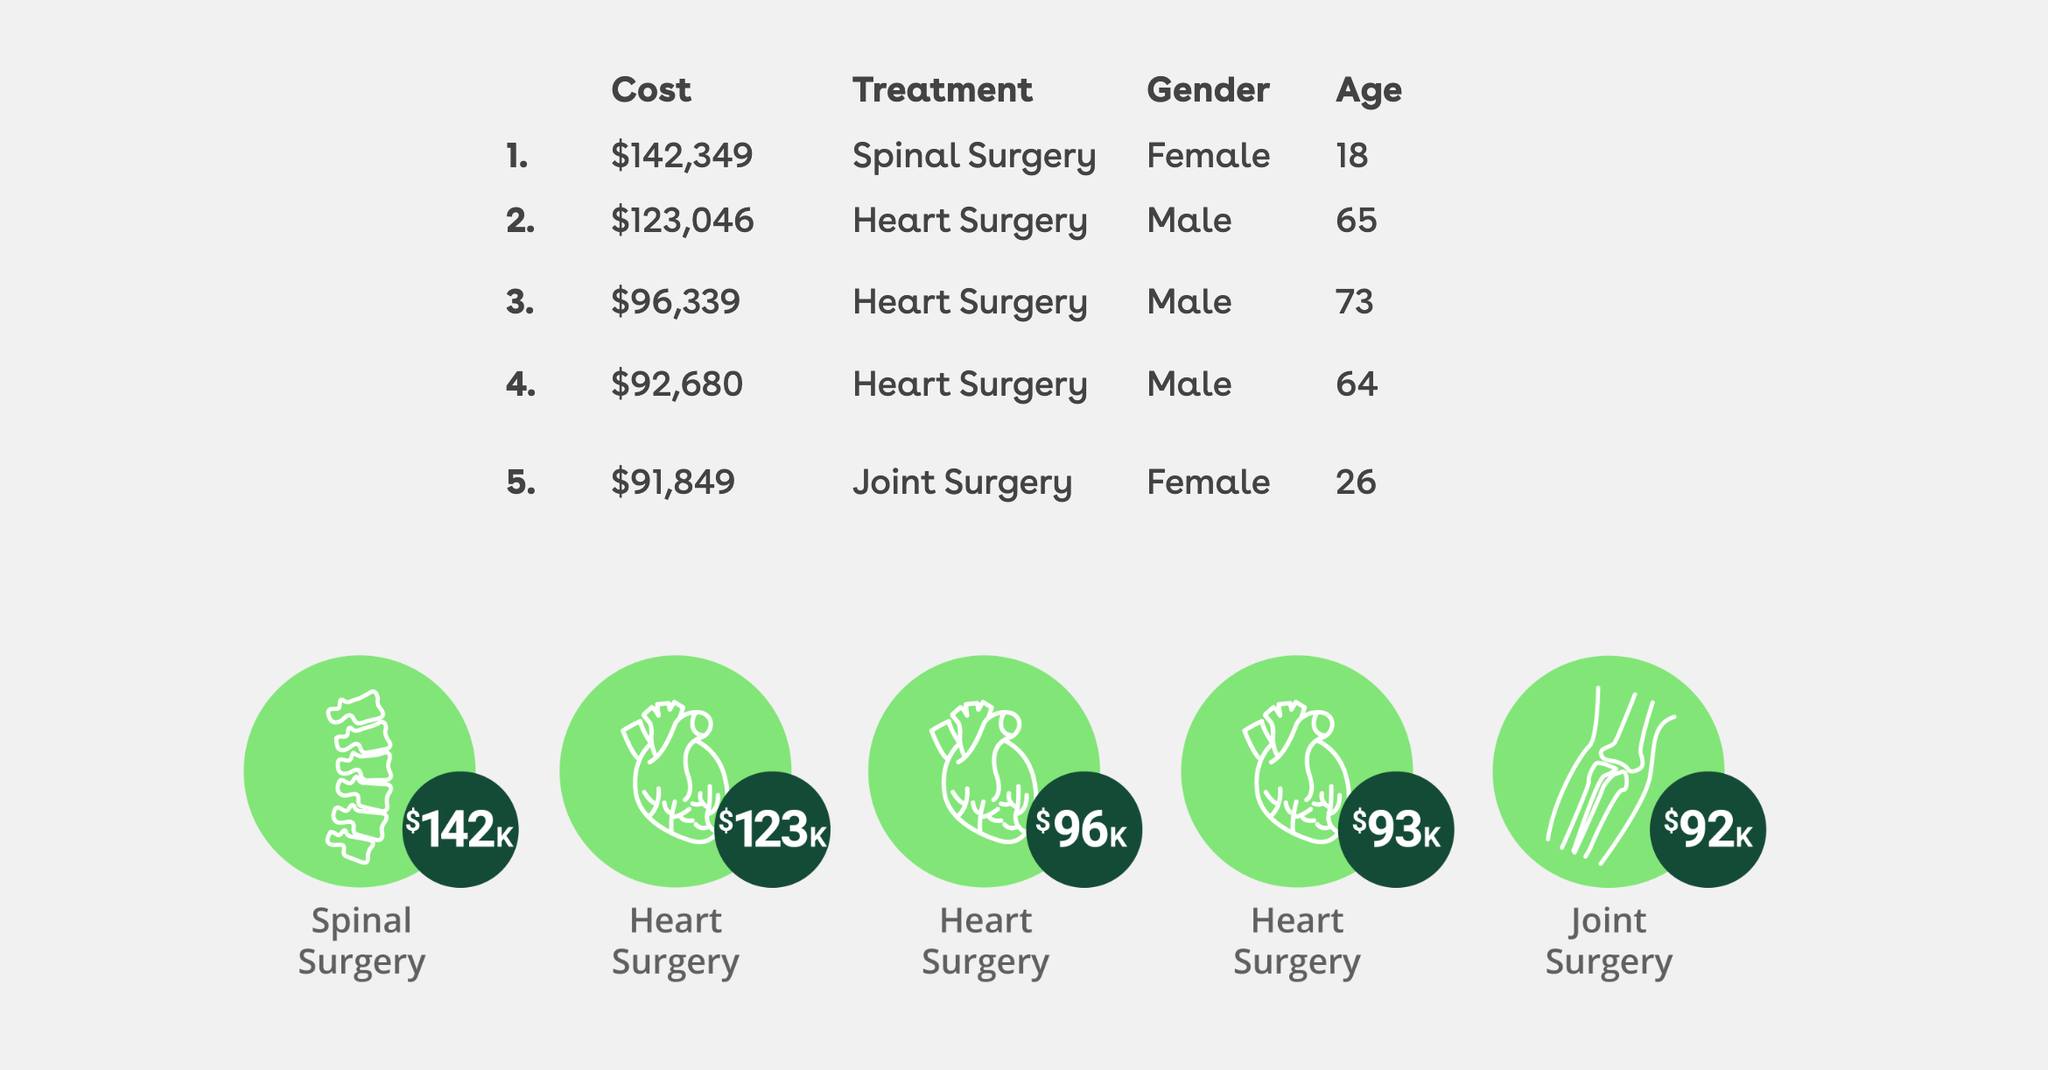Image resolution: width=2048 pixels, height=1070 pixels.
Task: Select the $142,349 cost value
Action: [x=682, y=156]
